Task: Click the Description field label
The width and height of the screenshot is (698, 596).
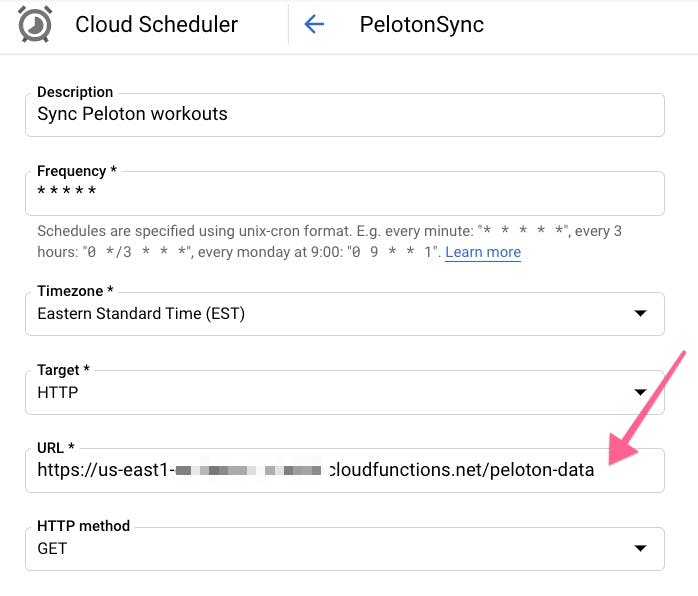Action: (75, 92)
